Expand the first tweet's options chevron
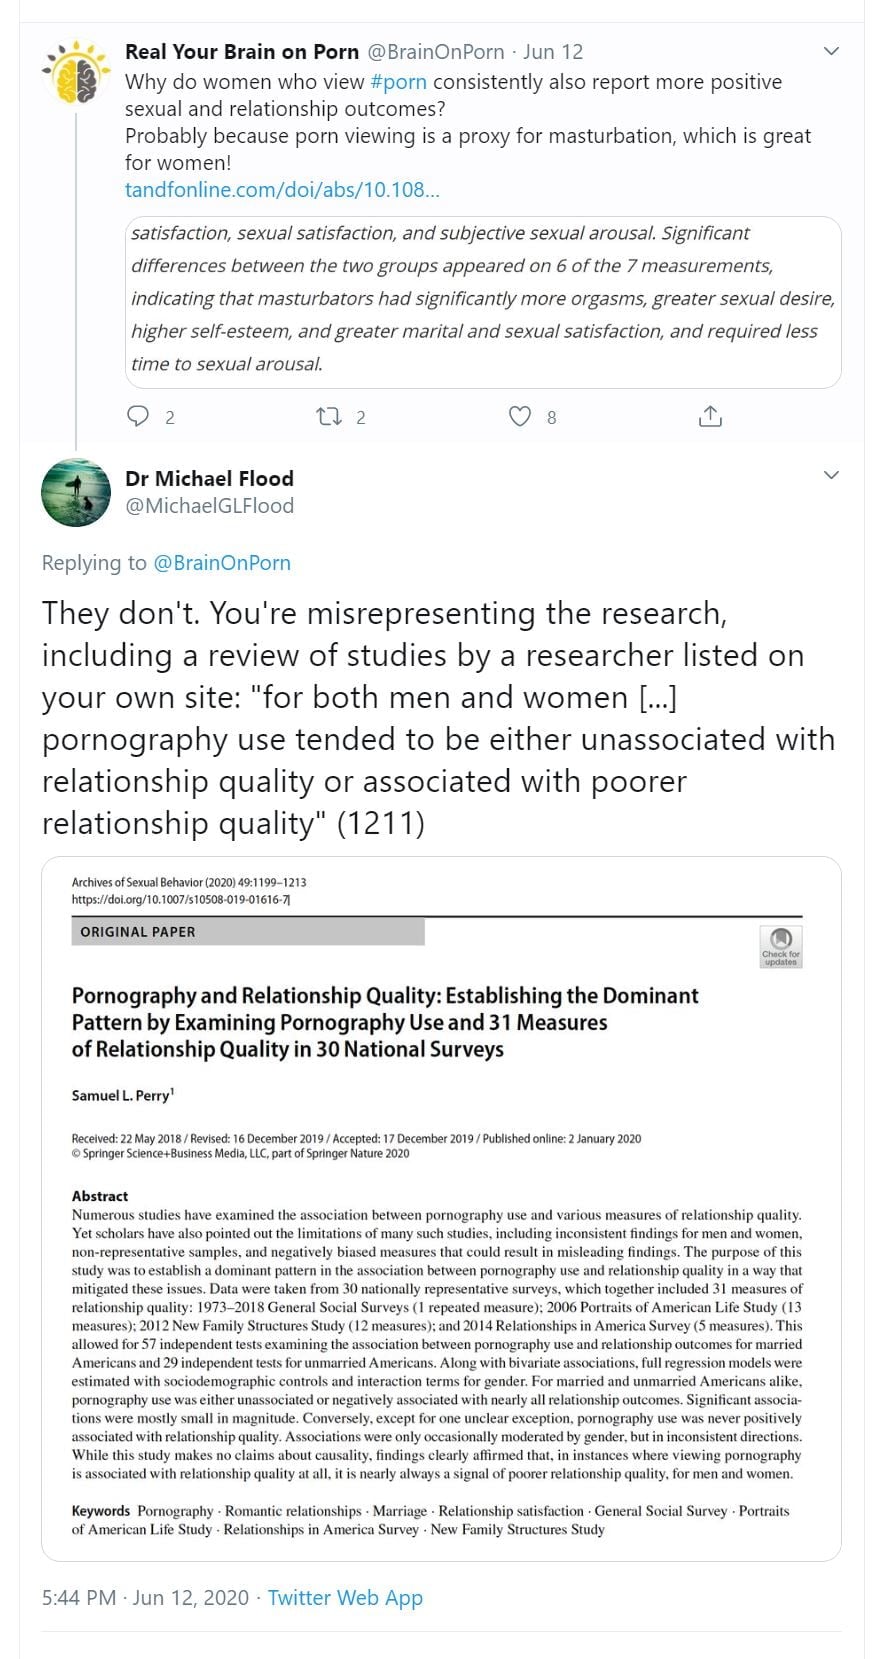This screenshot has height=1659, width=883. point(831,51)
